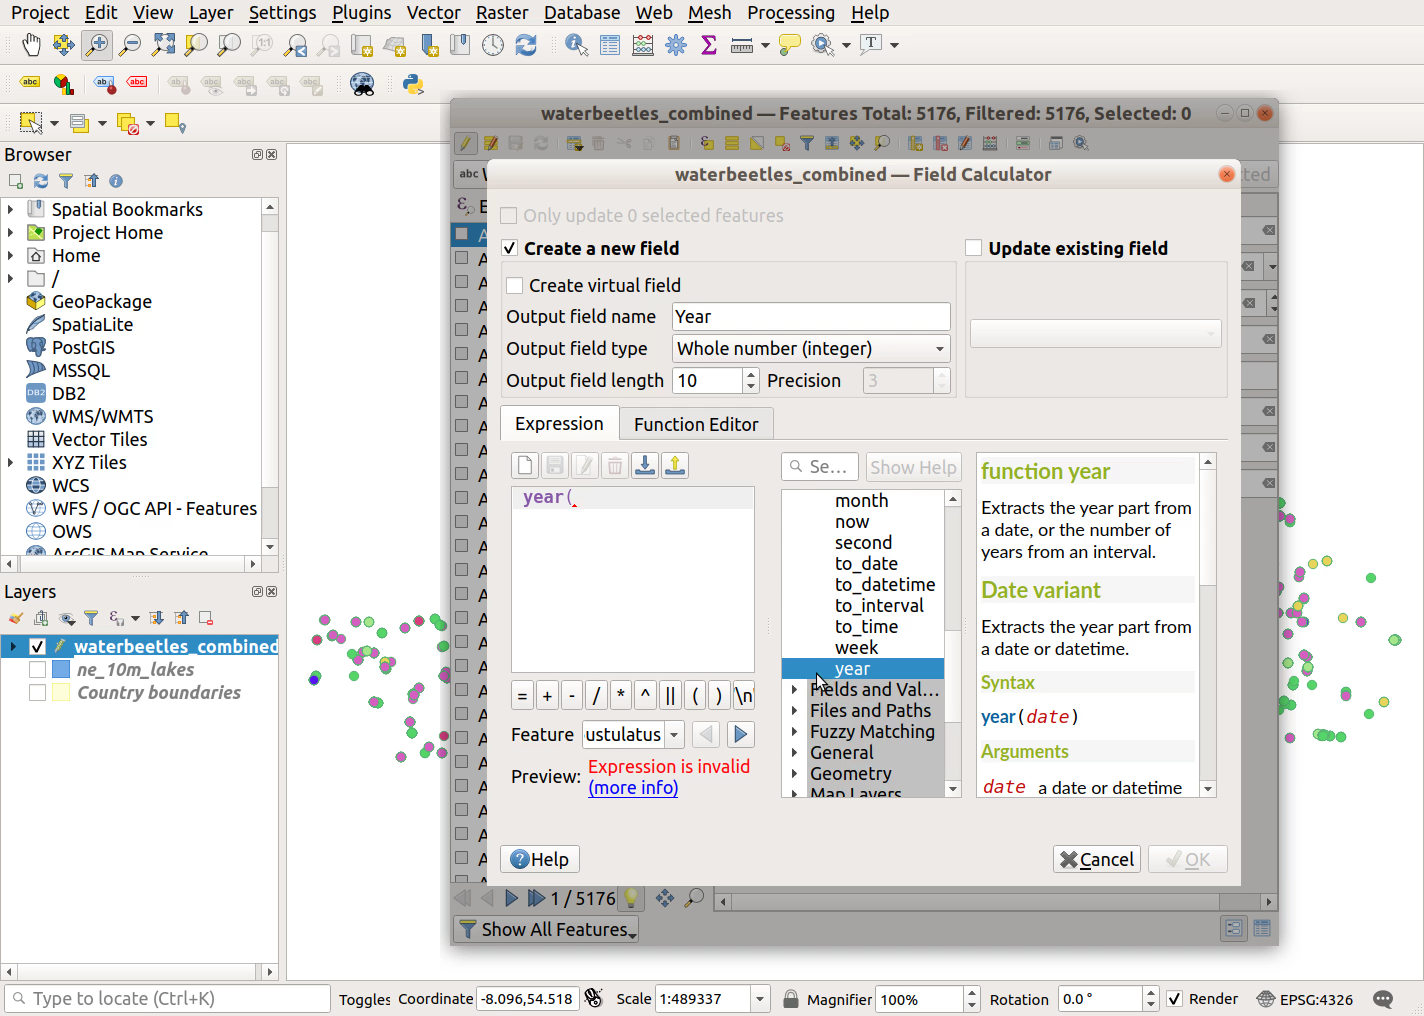Screen dimensions: 1424x1016
Task: Click the Statistical Summary sigma icon
Action: click(709, 45)
